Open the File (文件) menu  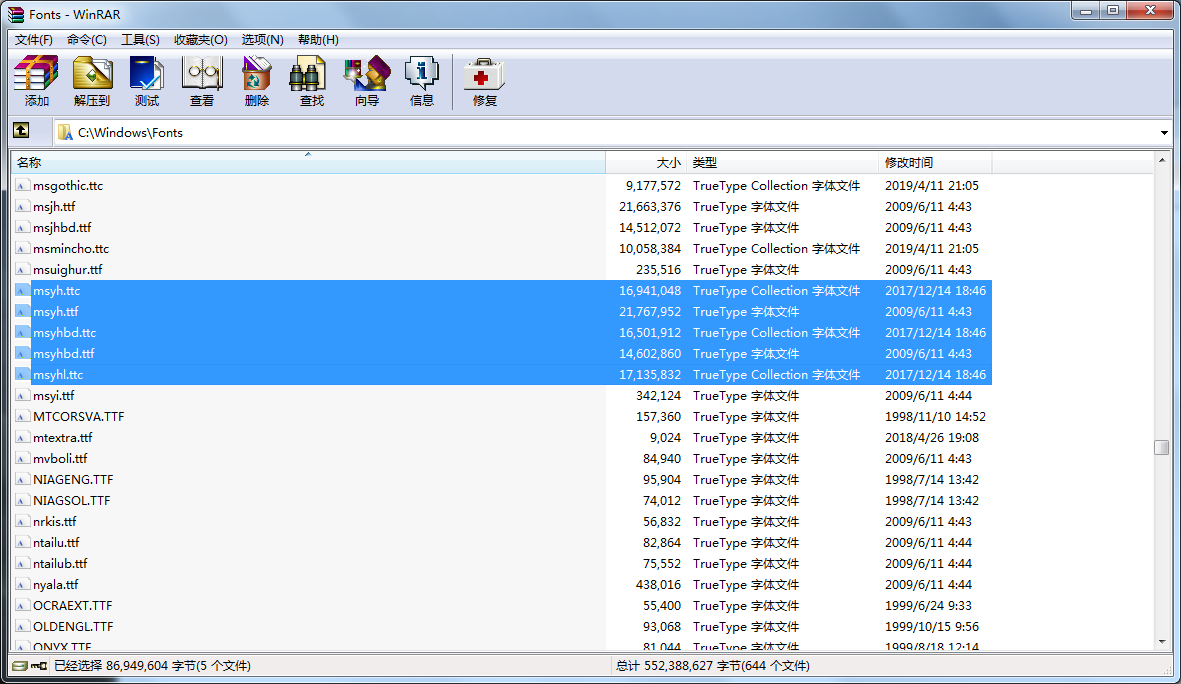(34, 39)
